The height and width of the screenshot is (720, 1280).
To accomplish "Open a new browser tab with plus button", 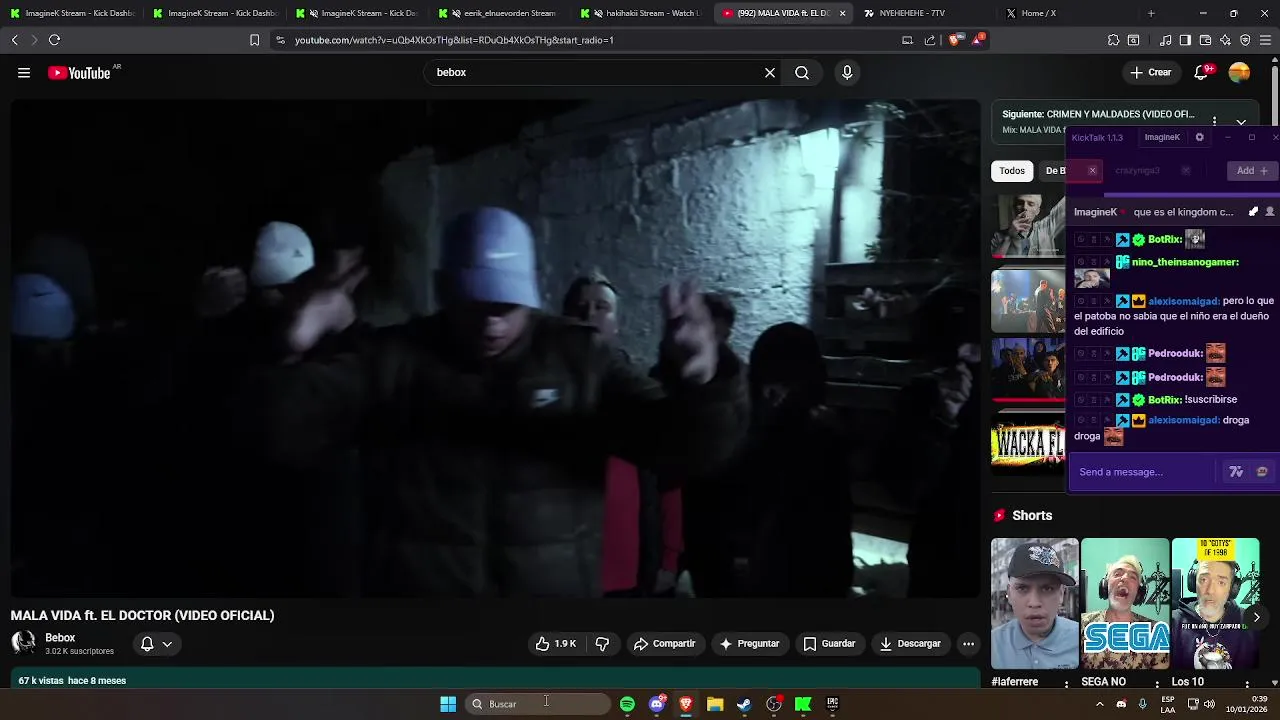I will (x=1151, y=14).
